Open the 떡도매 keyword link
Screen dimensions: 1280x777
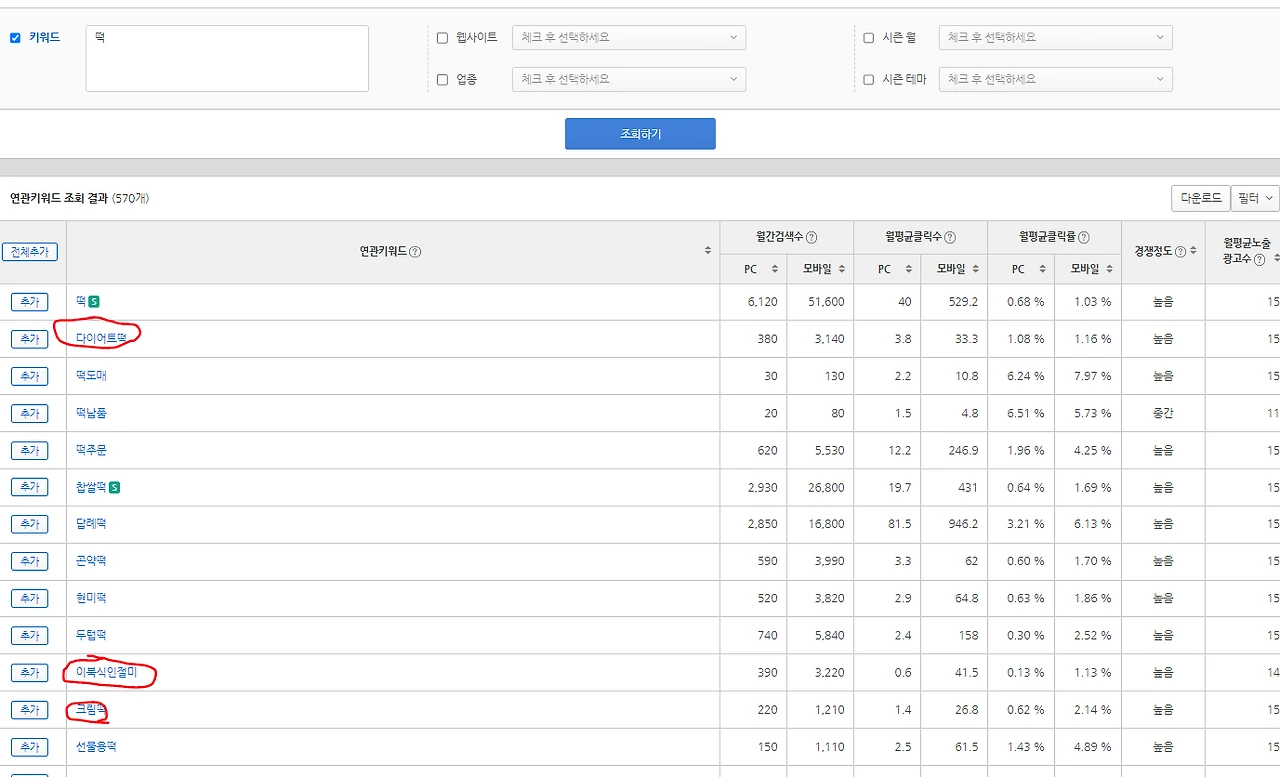tap(91, 376)
